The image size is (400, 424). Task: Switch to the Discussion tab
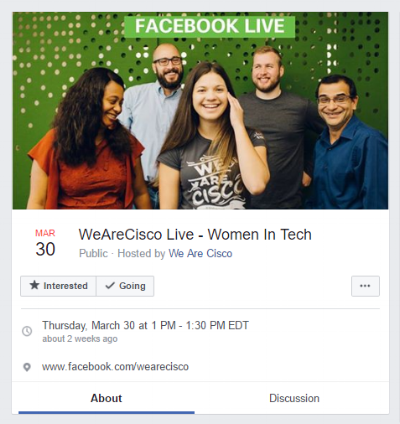click(x=294, y=398)
